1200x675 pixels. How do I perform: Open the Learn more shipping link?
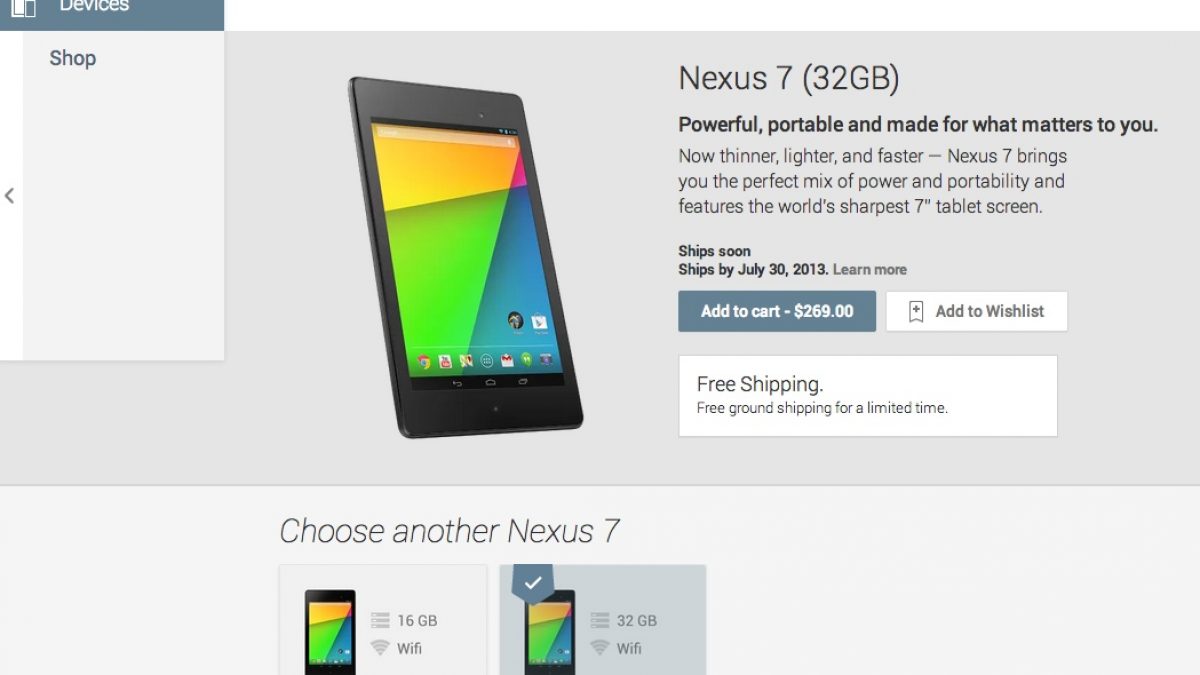click(x=870, y=269)
